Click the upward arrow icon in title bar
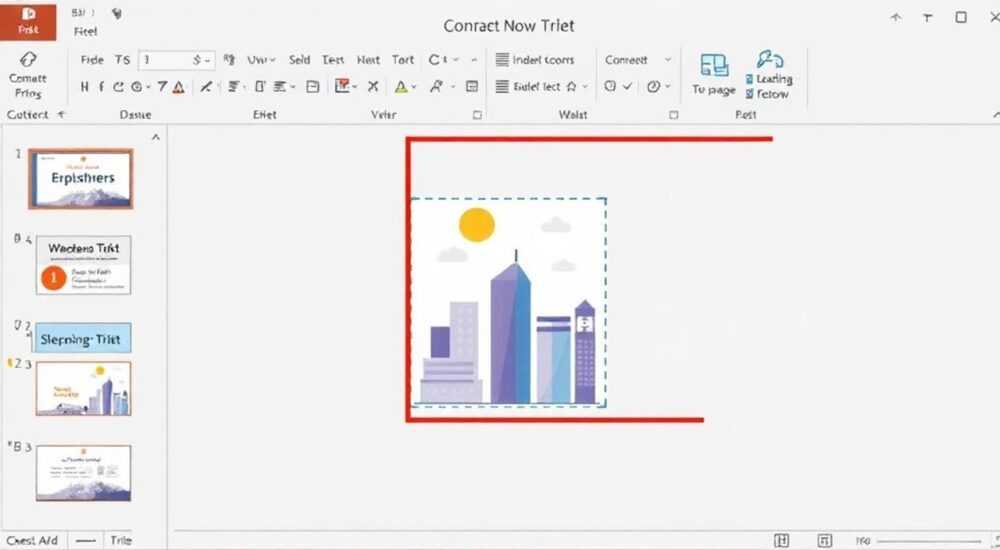This screenshot has height=550, width=1000. coord(896,18)
